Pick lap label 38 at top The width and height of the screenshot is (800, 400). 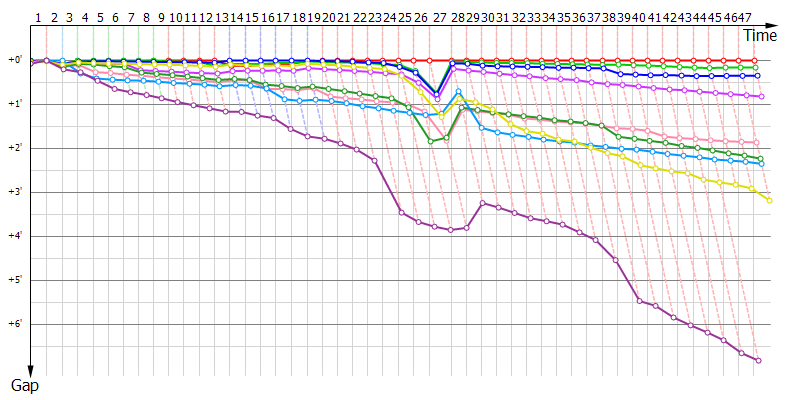tap(609, 18)
